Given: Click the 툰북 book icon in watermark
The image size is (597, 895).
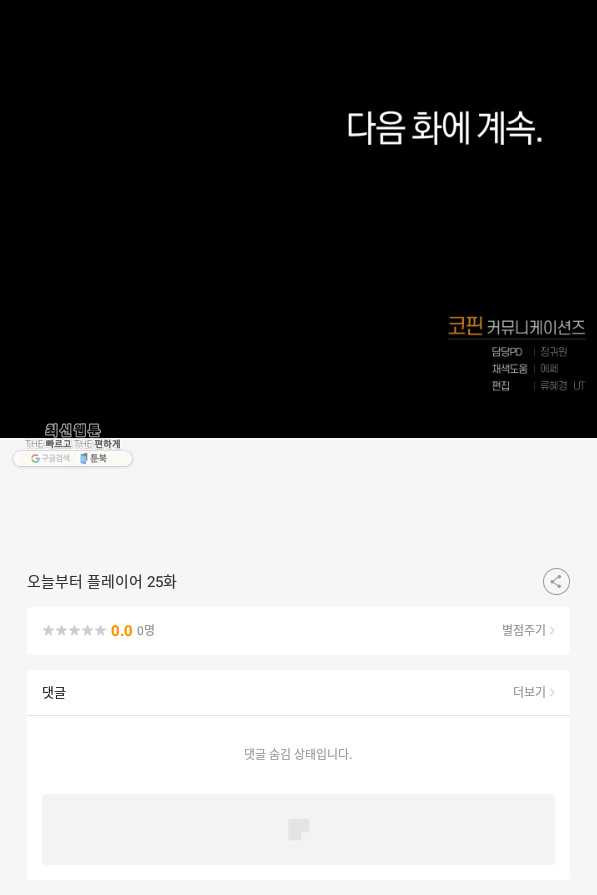Looking at the screenshot, I should click(84, 458).
